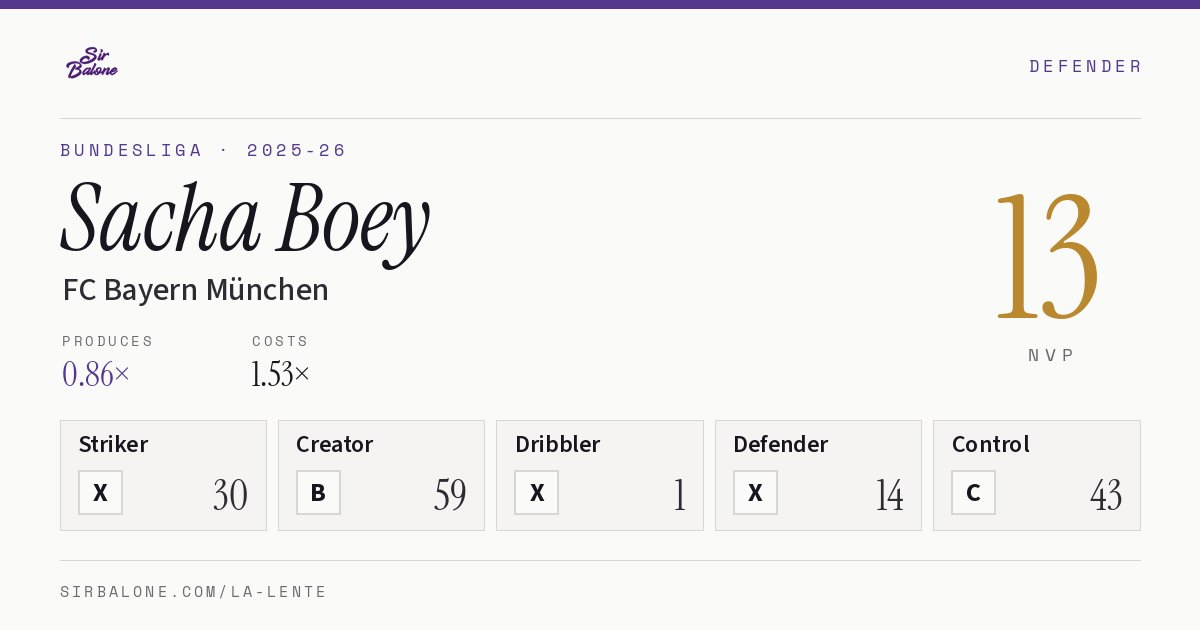Click the PRODUCES label

[x=108, y=341]
